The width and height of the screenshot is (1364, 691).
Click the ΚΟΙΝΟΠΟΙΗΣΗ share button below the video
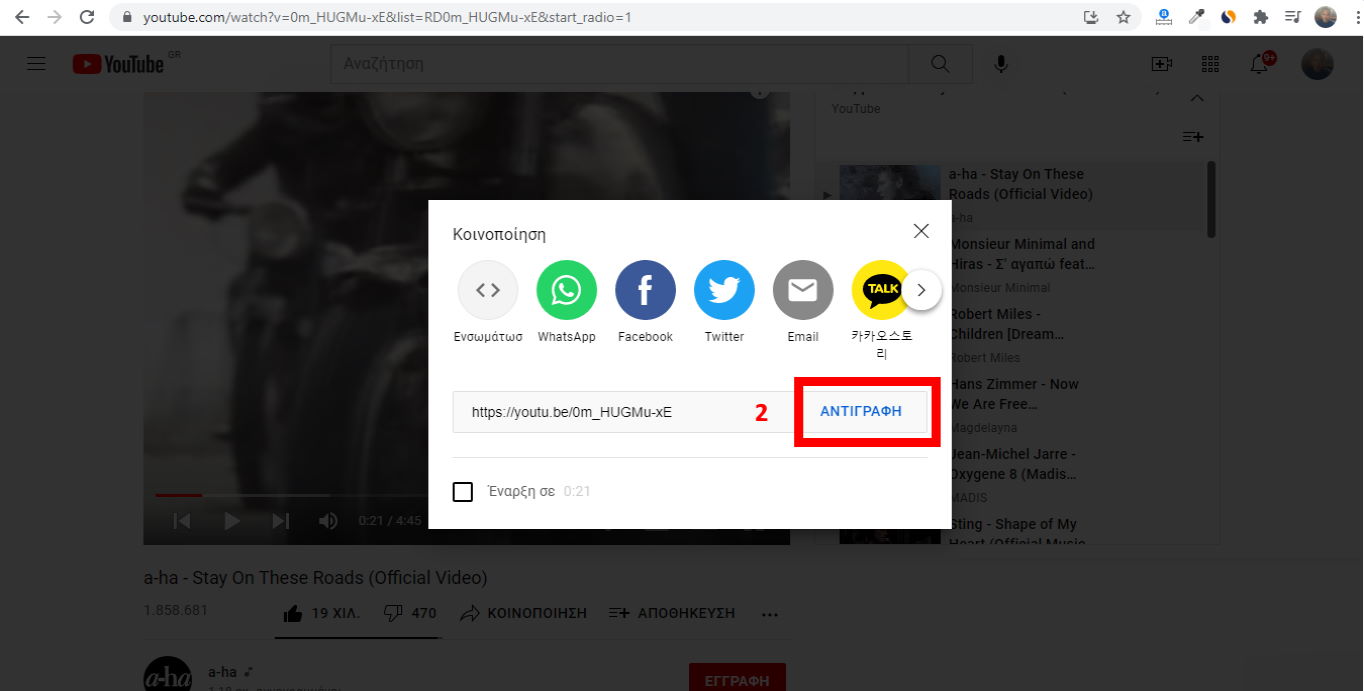point(523,613)
